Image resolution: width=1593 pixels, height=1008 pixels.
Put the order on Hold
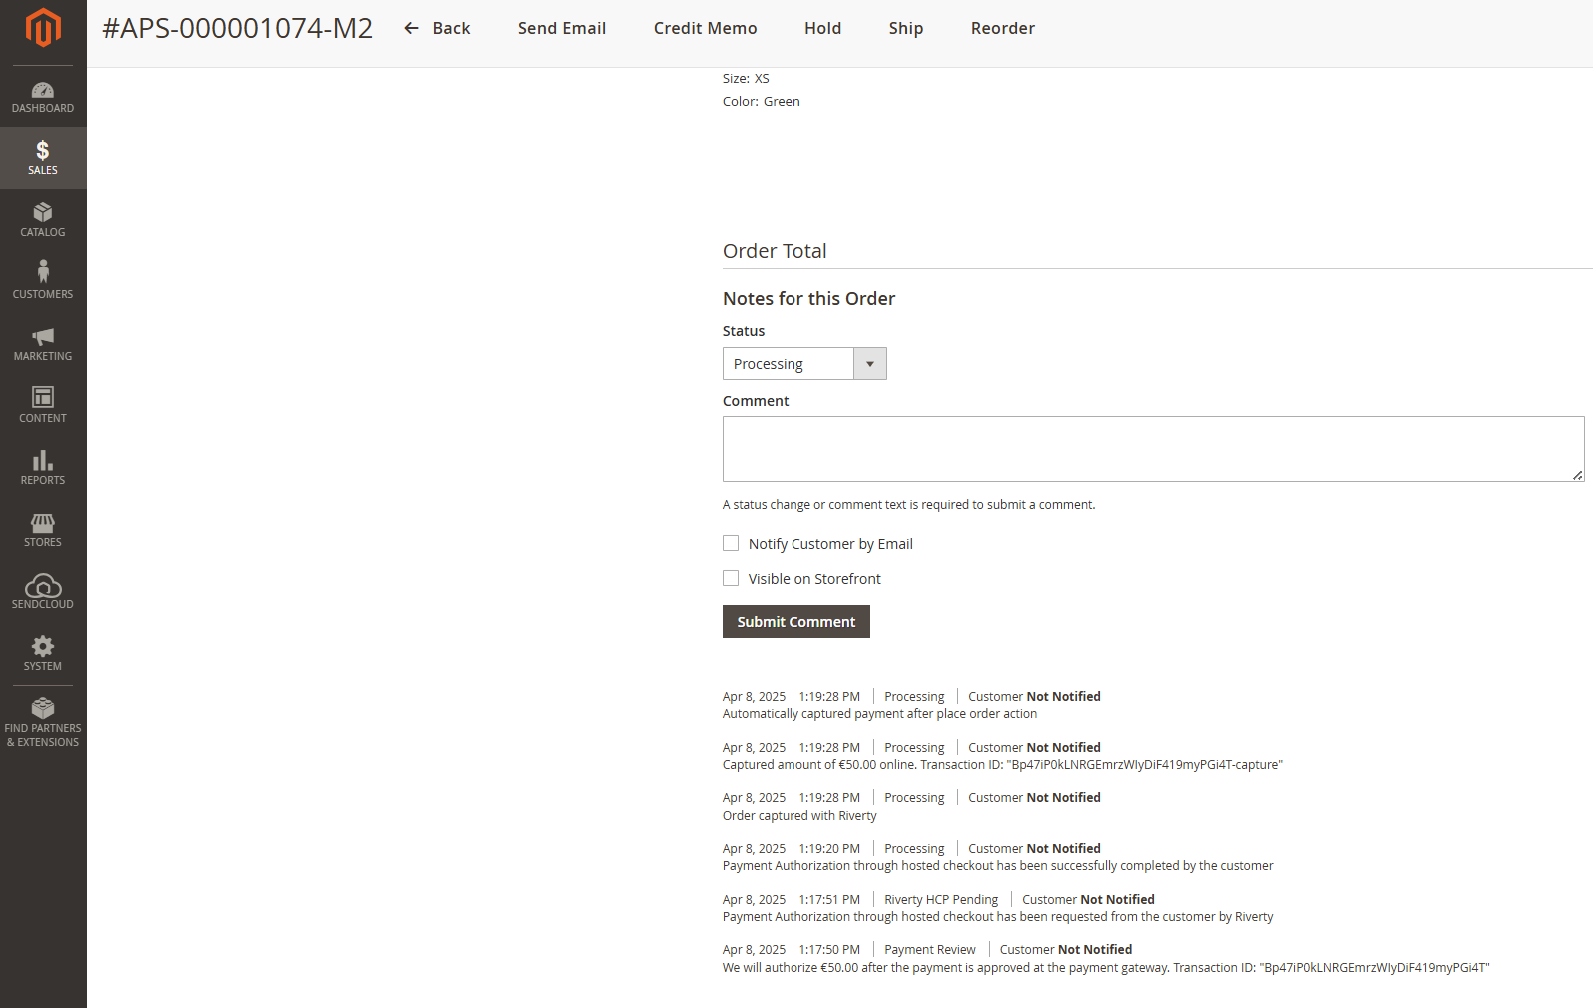click(822, 28)
